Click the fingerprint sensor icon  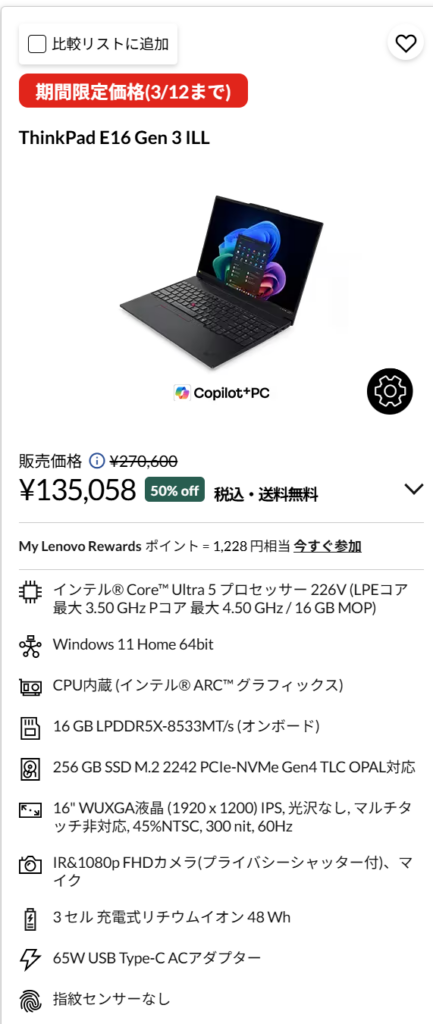(x=29, y=1000)
